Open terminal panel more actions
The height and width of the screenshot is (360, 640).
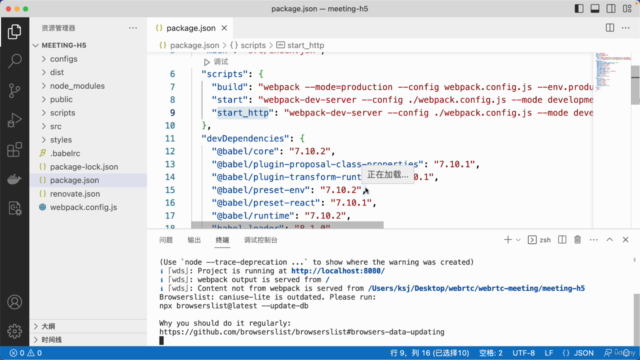(593, 240)
